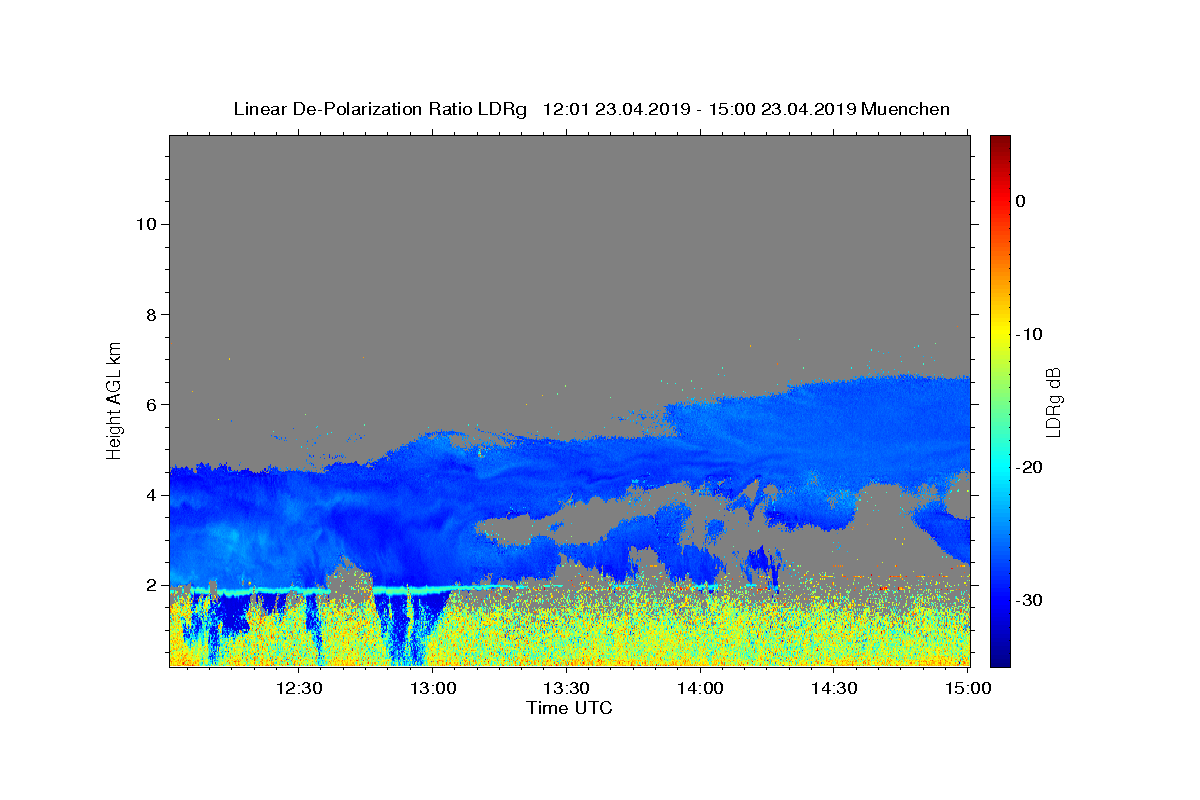The height and width of the screenshot is (800, 1200).
Task: Click the "Time UTC" axis label
Action: [569, 708]
